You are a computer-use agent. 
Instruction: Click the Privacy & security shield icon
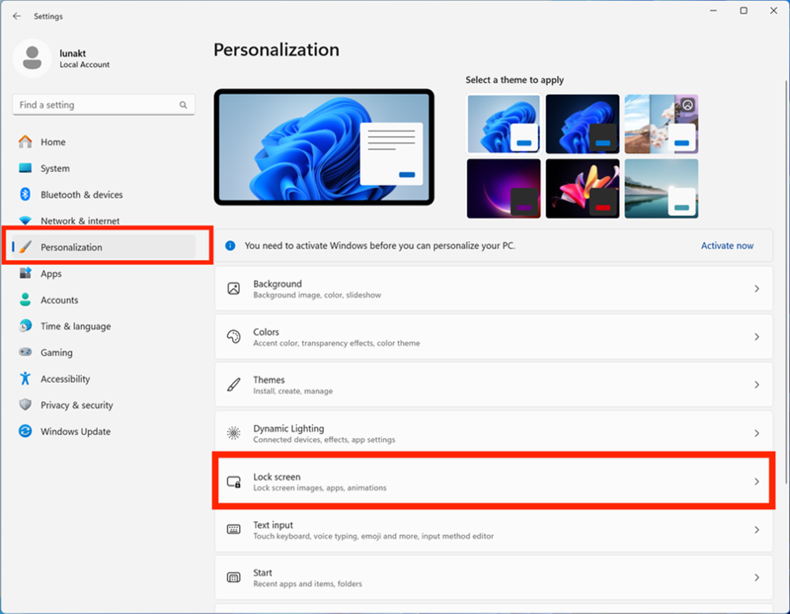[x=25, y=405]
